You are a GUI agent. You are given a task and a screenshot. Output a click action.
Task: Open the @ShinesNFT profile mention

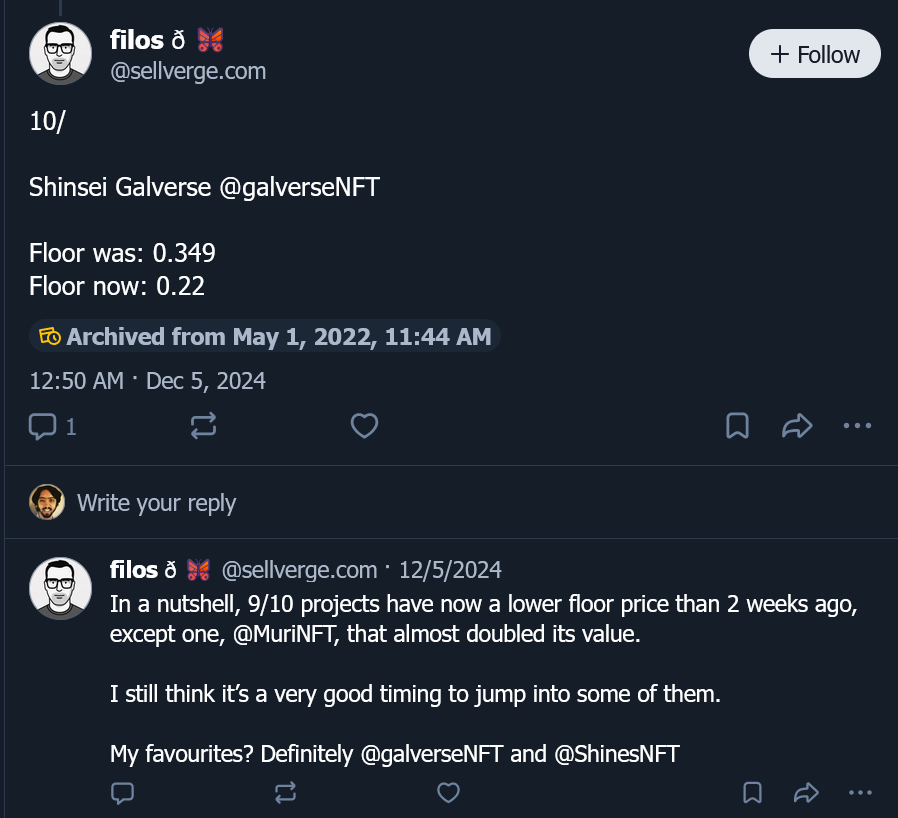coord(615,754)
